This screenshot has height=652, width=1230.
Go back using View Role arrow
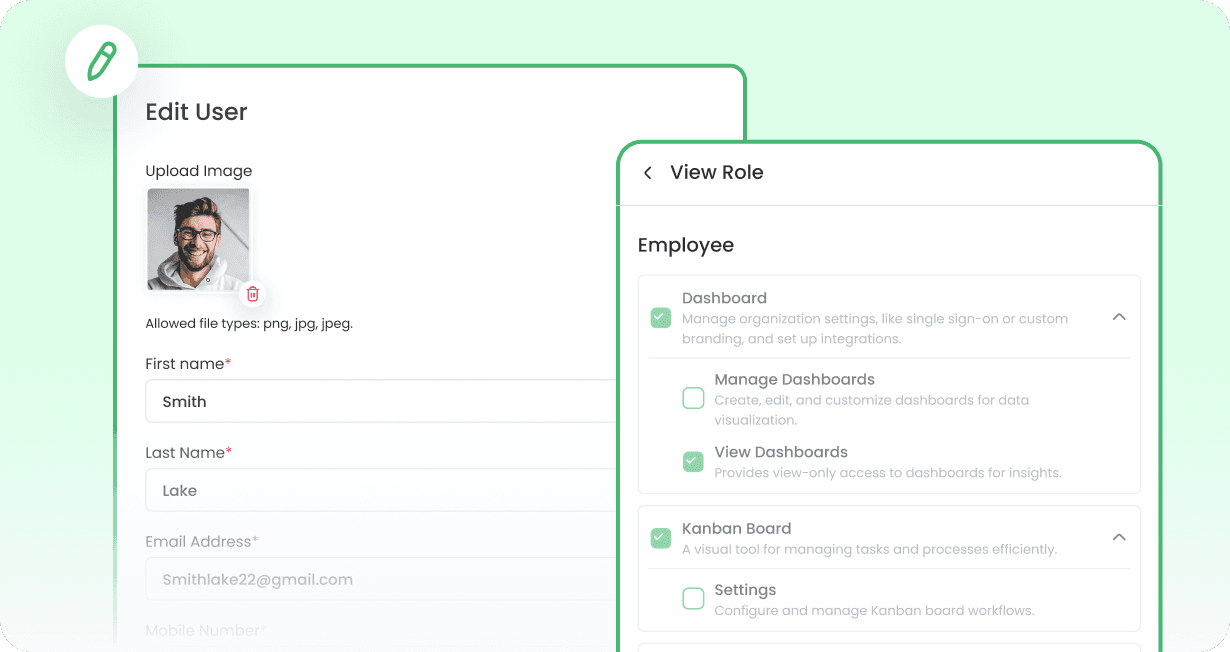(x=648, y=173)
